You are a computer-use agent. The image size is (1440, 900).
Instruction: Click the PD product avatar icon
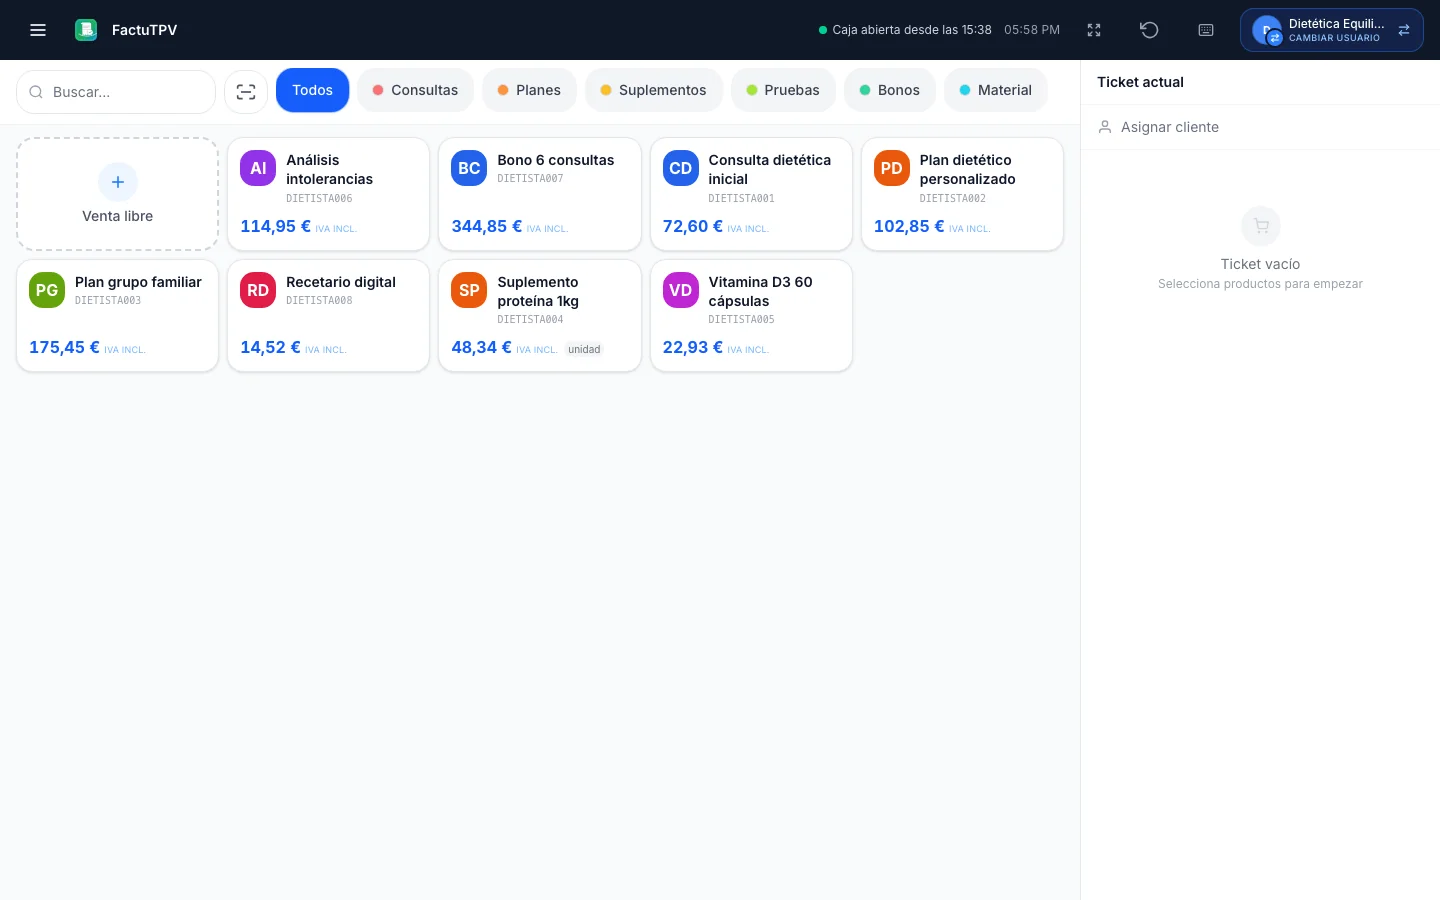pos(892,168)
